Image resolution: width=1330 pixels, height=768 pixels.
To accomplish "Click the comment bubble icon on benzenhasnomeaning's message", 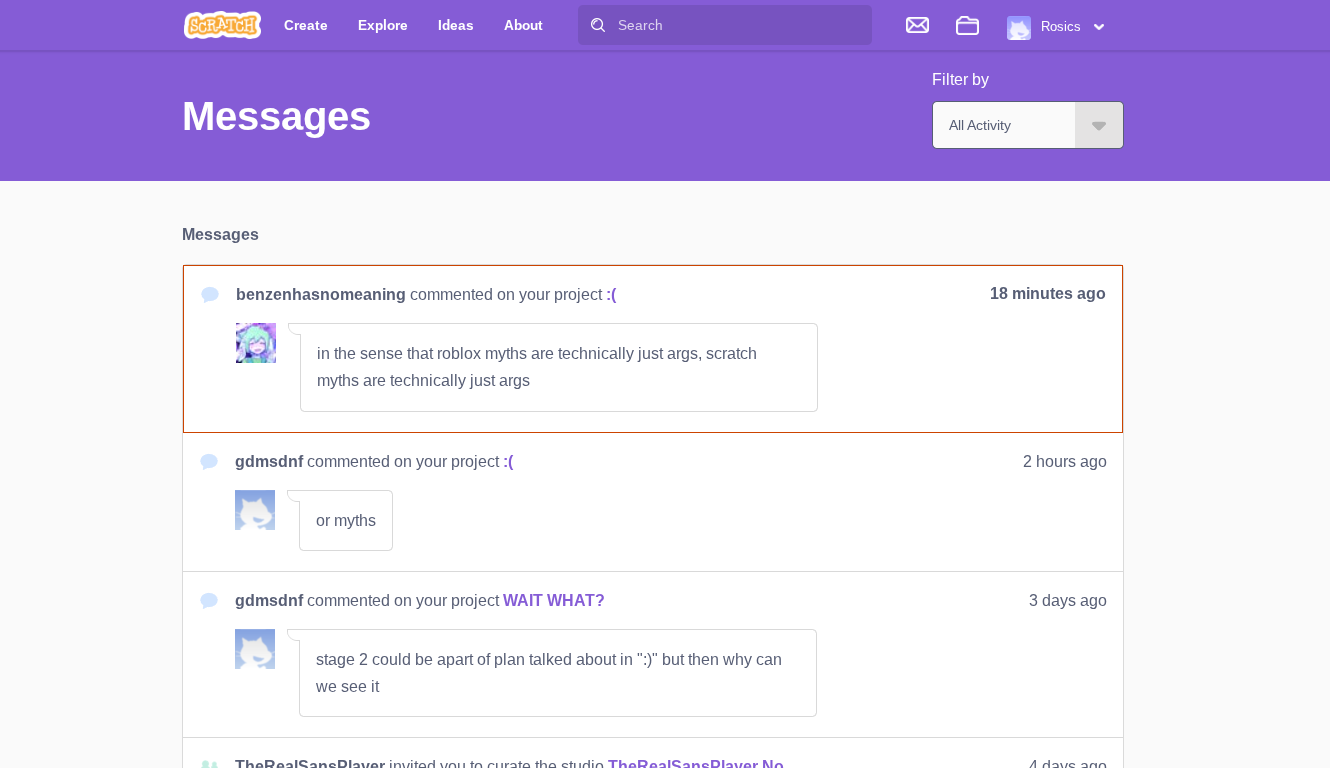I will point(209,294).
